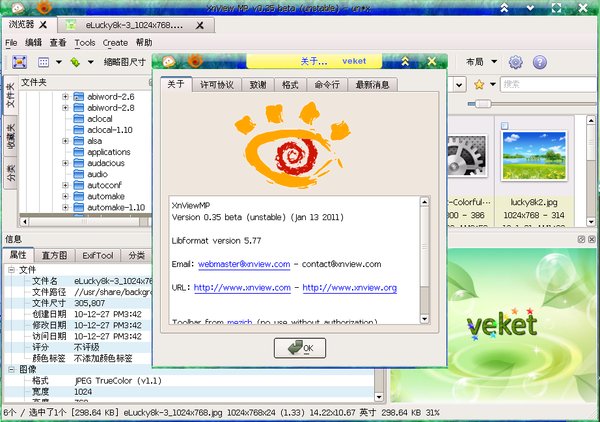Expand the audacious folder node
This screenshot has height=422, width=600.
point(65,163)
